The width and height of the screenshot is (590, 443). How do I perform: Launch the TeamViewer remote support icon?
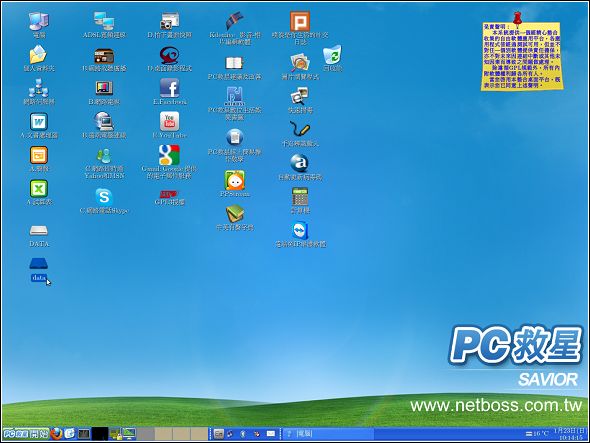[300, 230]
